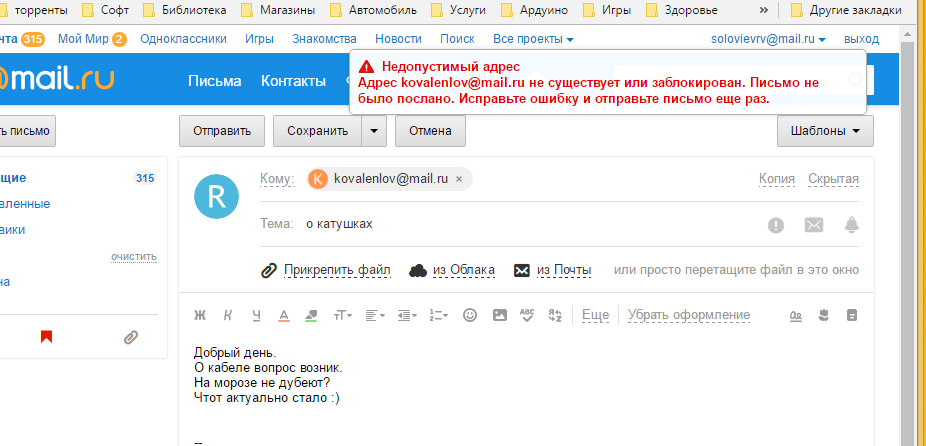Click the envelope icon beside из Почты
926x446 pixels.
tap(521, 271)
